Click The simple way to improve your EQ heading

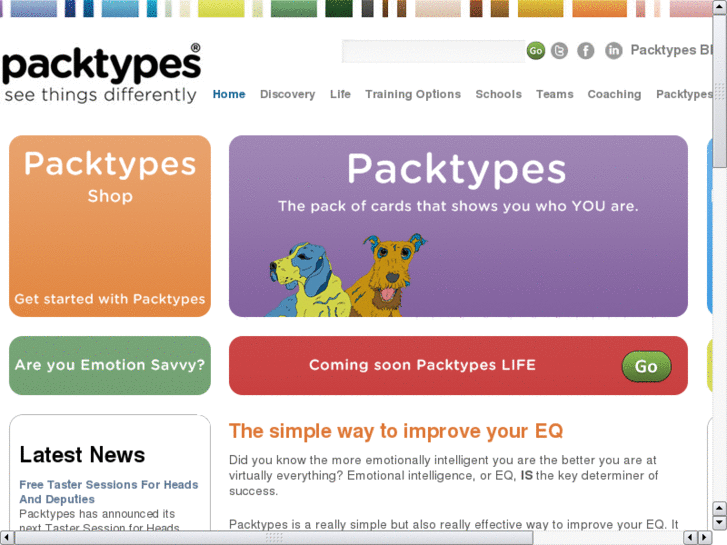click(x=396, y=431)
